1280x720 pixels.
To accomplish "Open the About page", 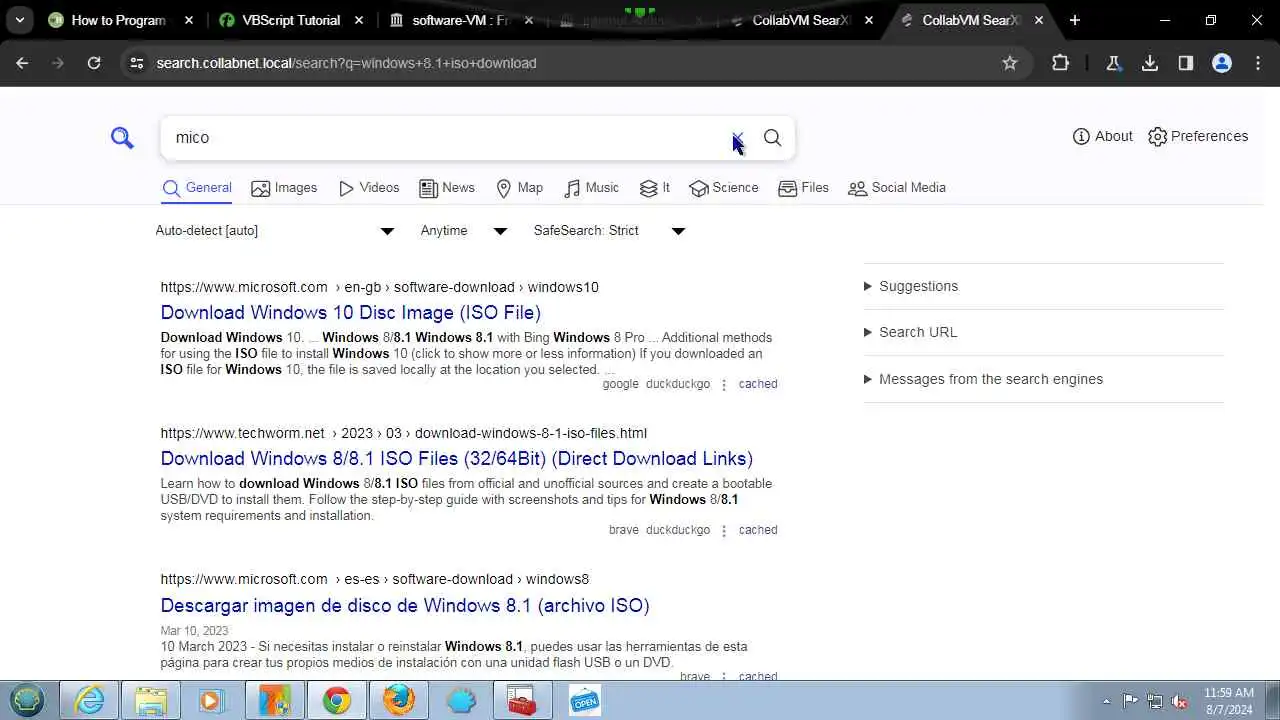I will tap(1102, 136).
